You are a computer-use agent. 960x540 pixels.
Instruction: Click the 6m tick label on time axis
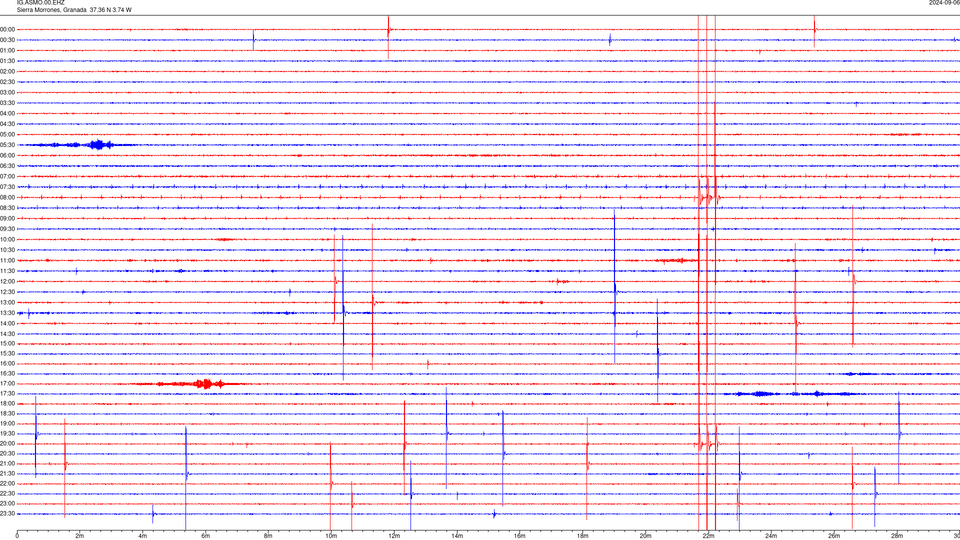(205, 536)
